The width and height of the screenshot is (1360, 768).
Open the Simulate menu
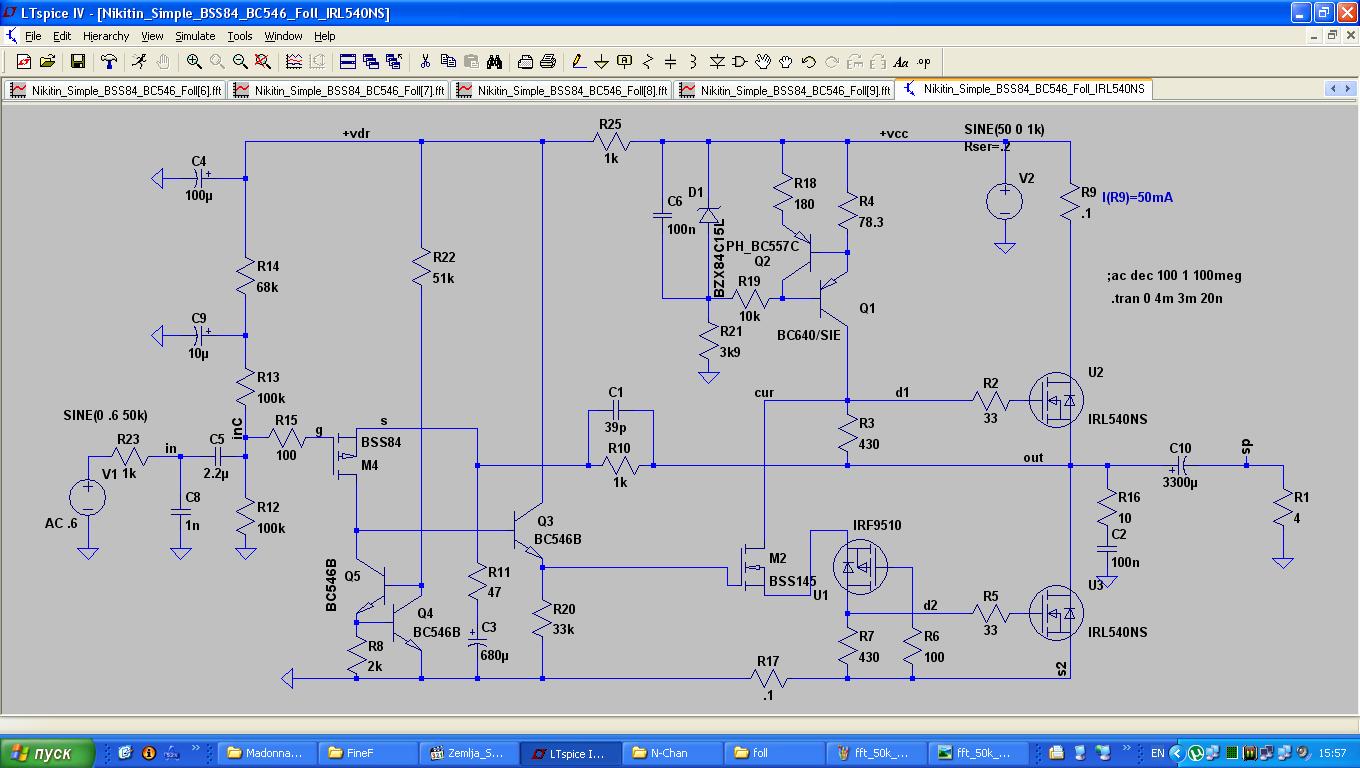coord(195,36)
